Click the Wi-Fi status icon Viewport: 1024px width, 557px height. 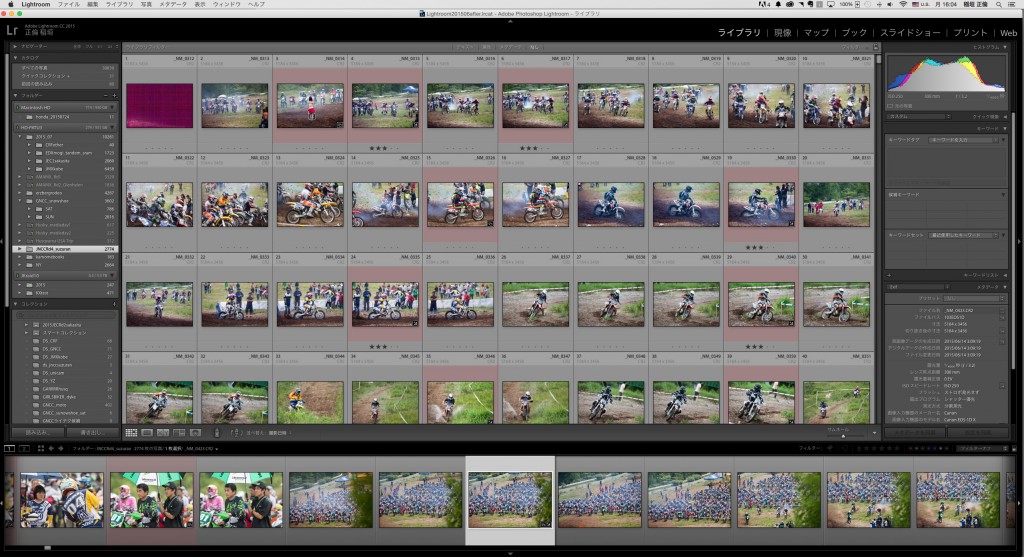pyautogui.click(x=903, y=4)
